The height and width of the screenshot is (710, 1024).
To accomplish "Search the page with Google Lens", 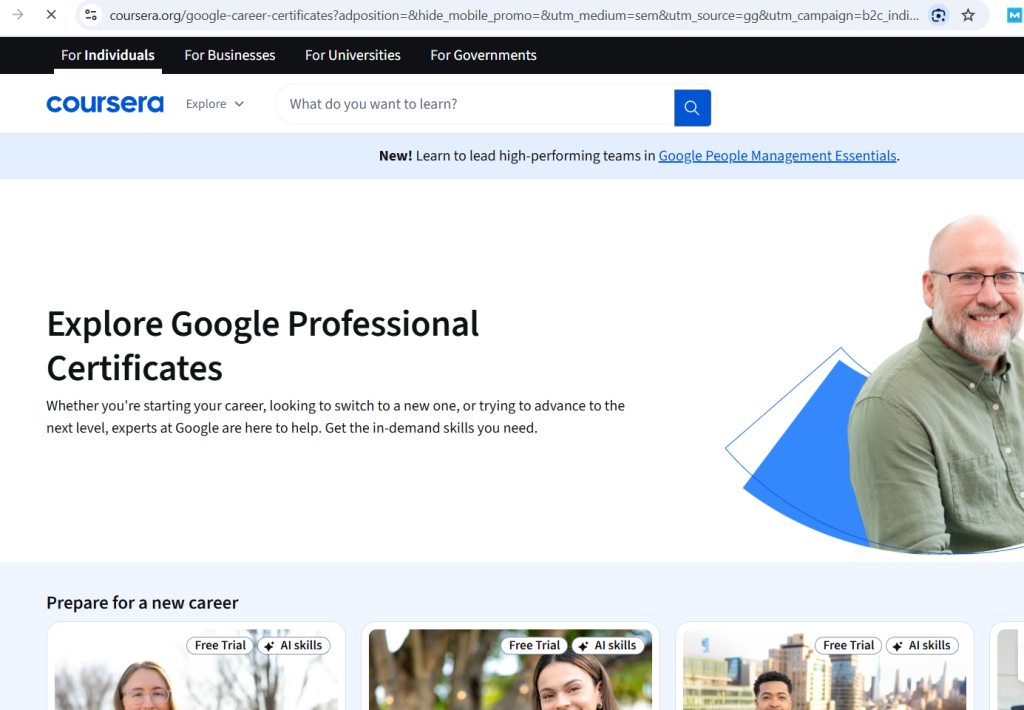I will pos(938,16).
